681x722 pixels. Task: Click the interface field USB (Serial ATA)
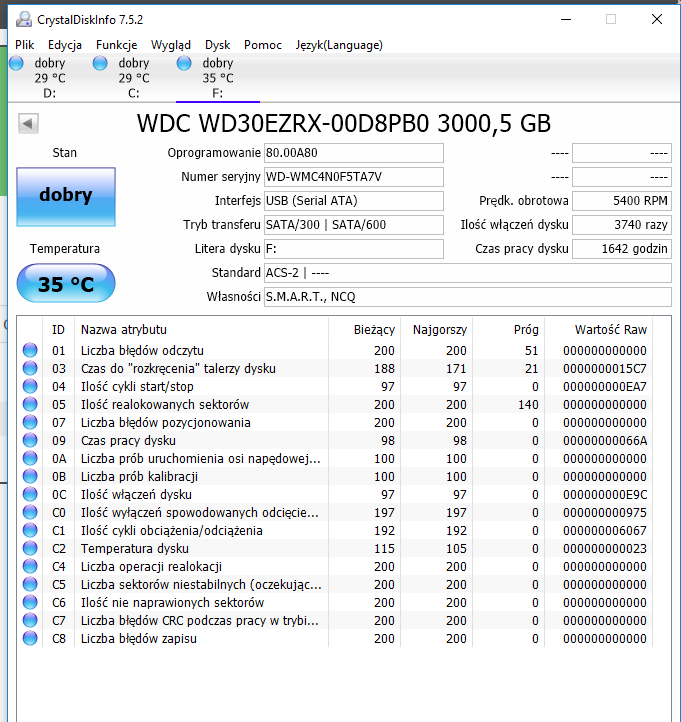(354, 201)
